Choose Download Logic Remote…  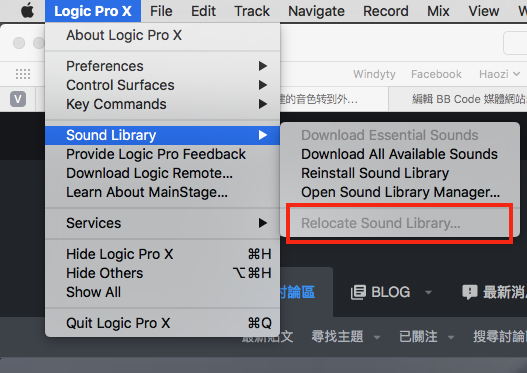point(162,173)
